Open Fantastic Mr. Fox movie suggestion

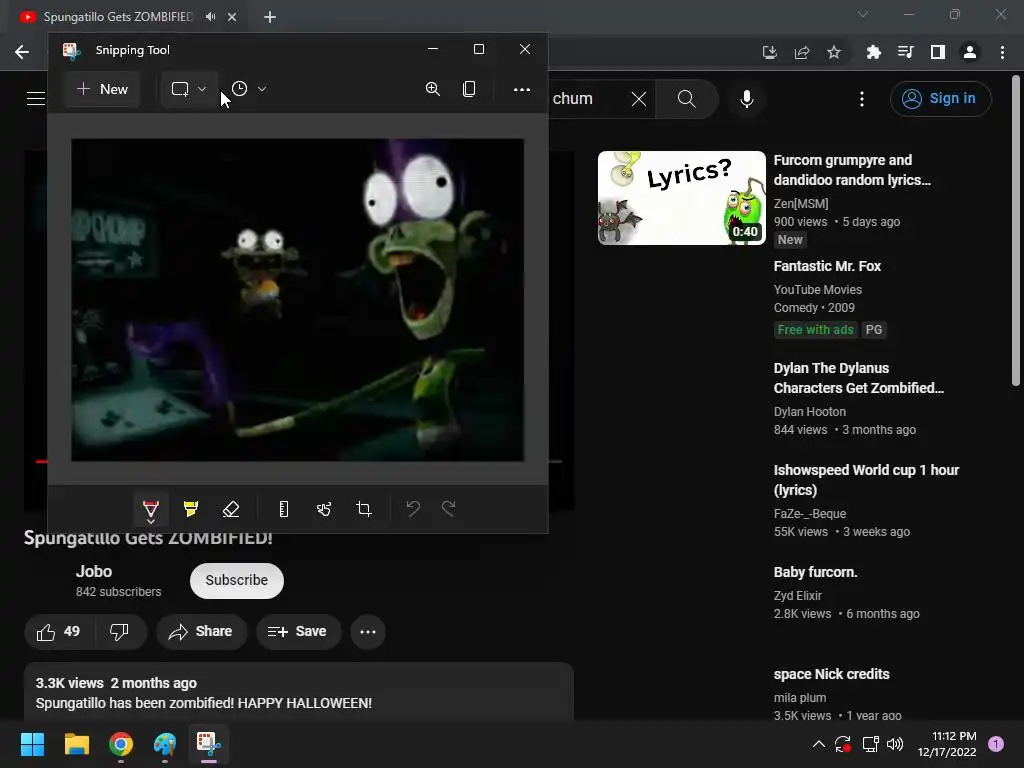point(827,266)
